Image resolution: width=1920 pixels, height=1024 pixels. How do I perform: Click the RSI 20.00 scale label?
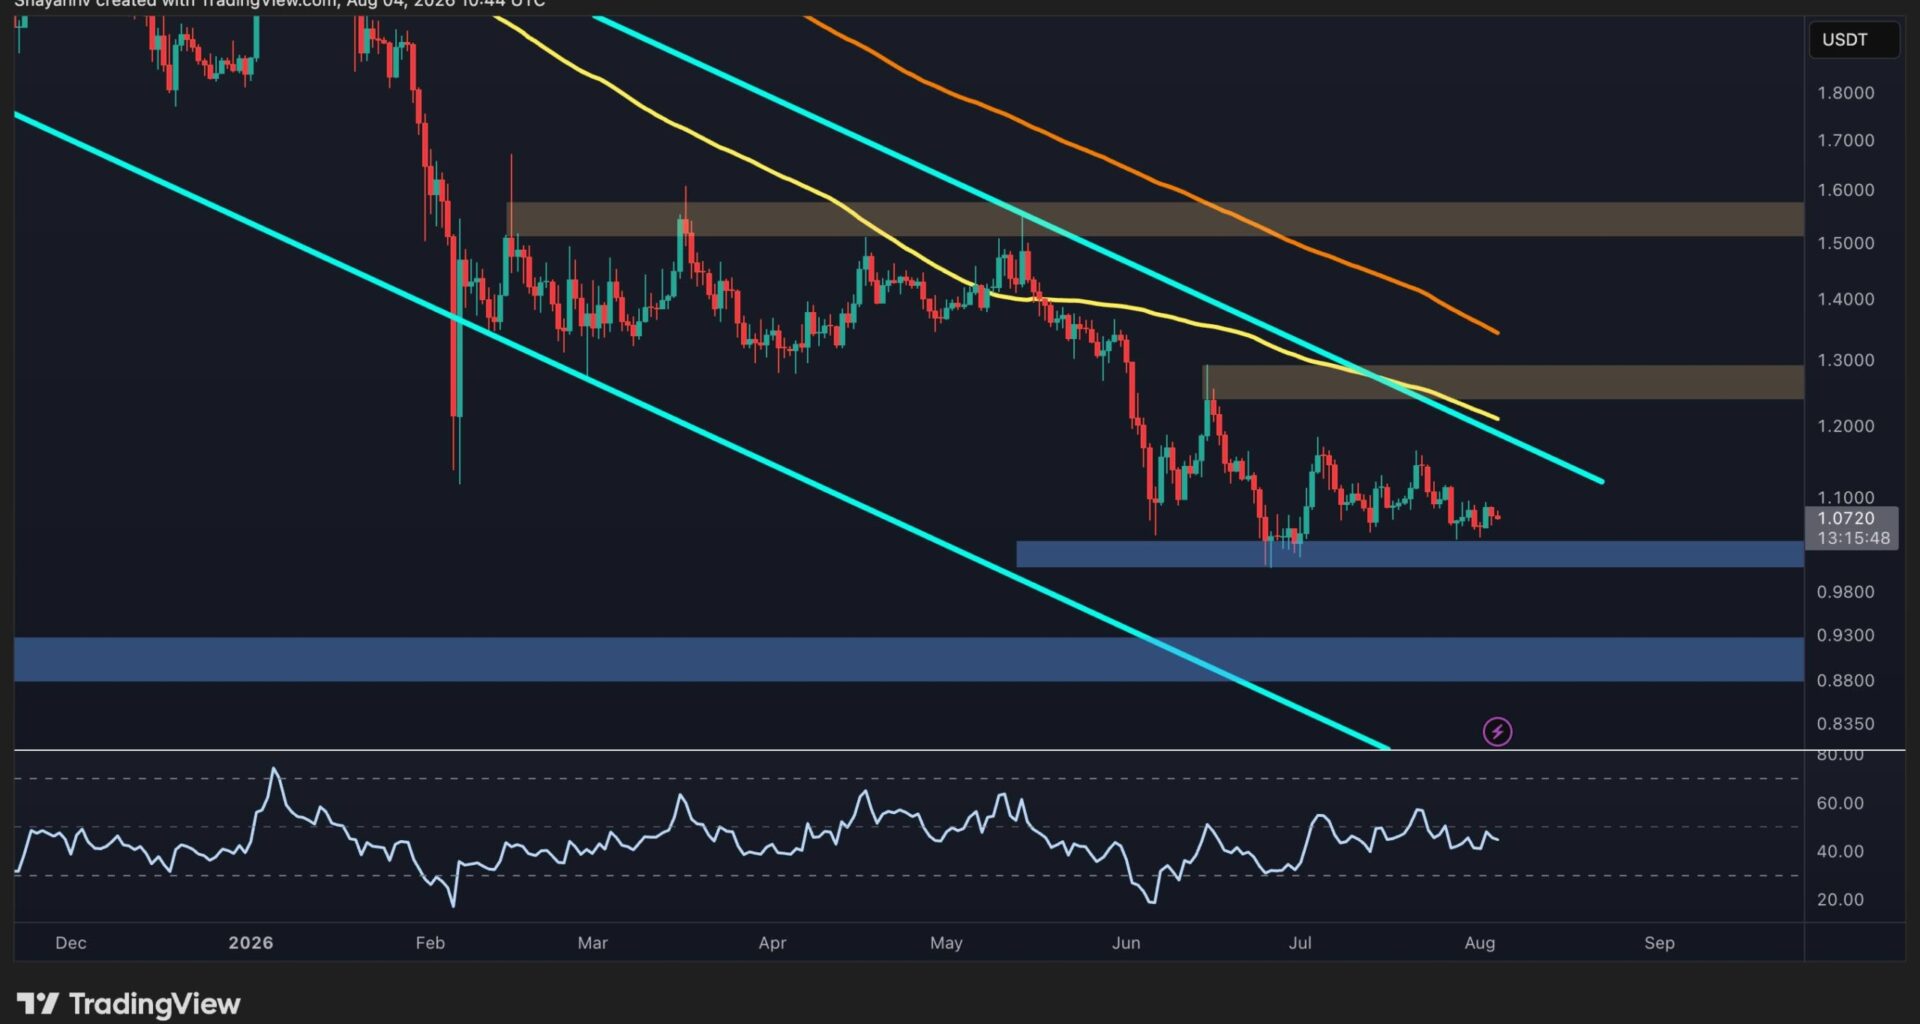pyautogui.click(x=1840, y=900)
